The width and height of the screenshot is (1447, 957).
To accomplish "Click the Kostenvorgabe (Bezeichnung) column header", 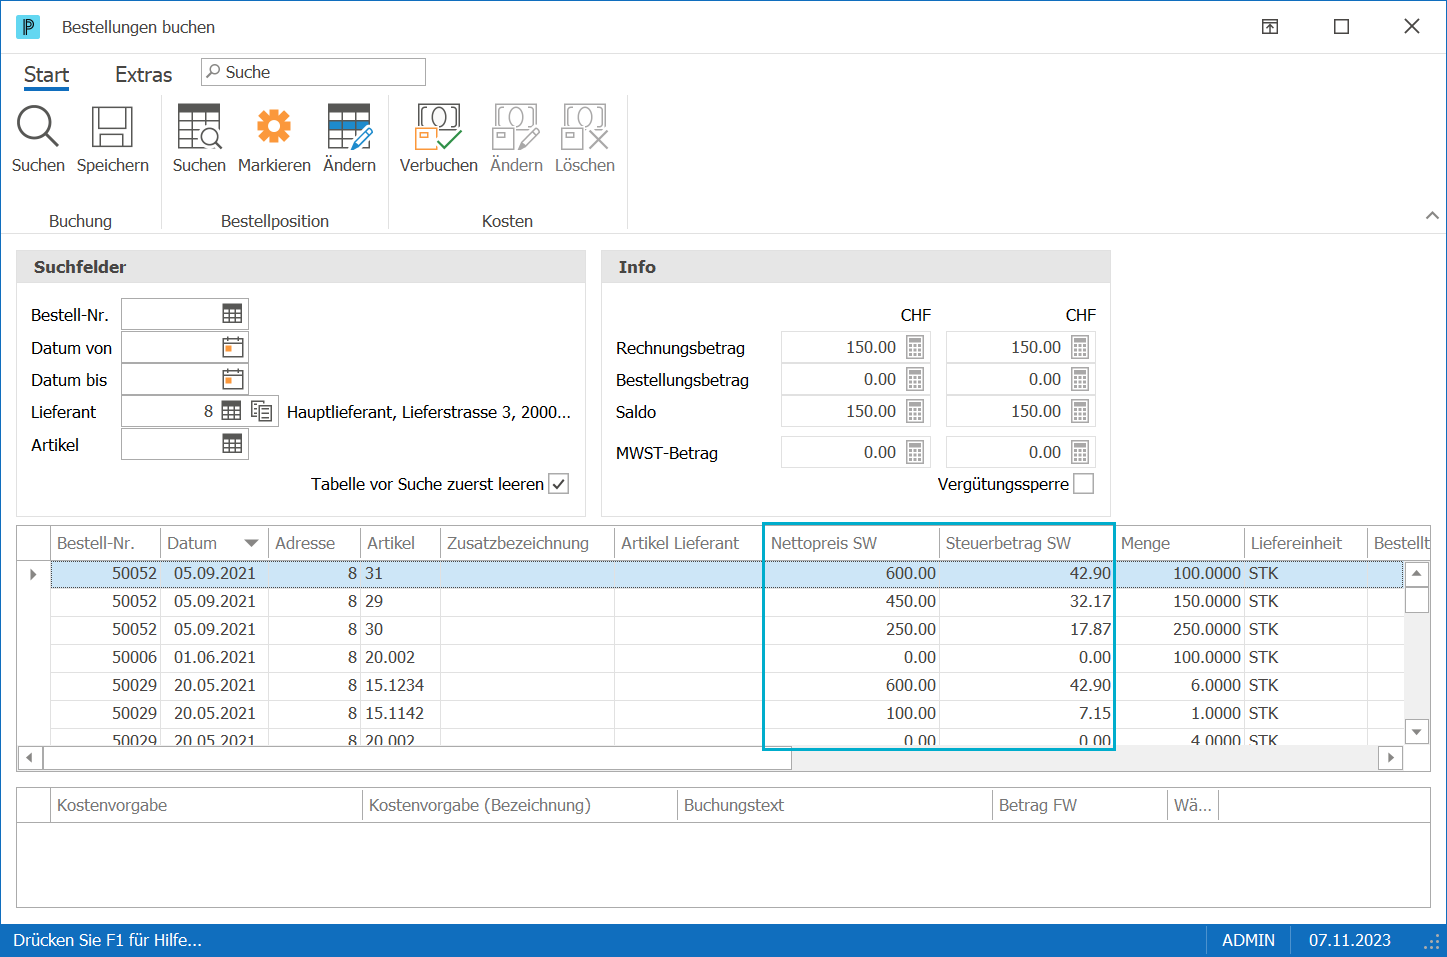I will pyautogui.click(x=519, y=805).
